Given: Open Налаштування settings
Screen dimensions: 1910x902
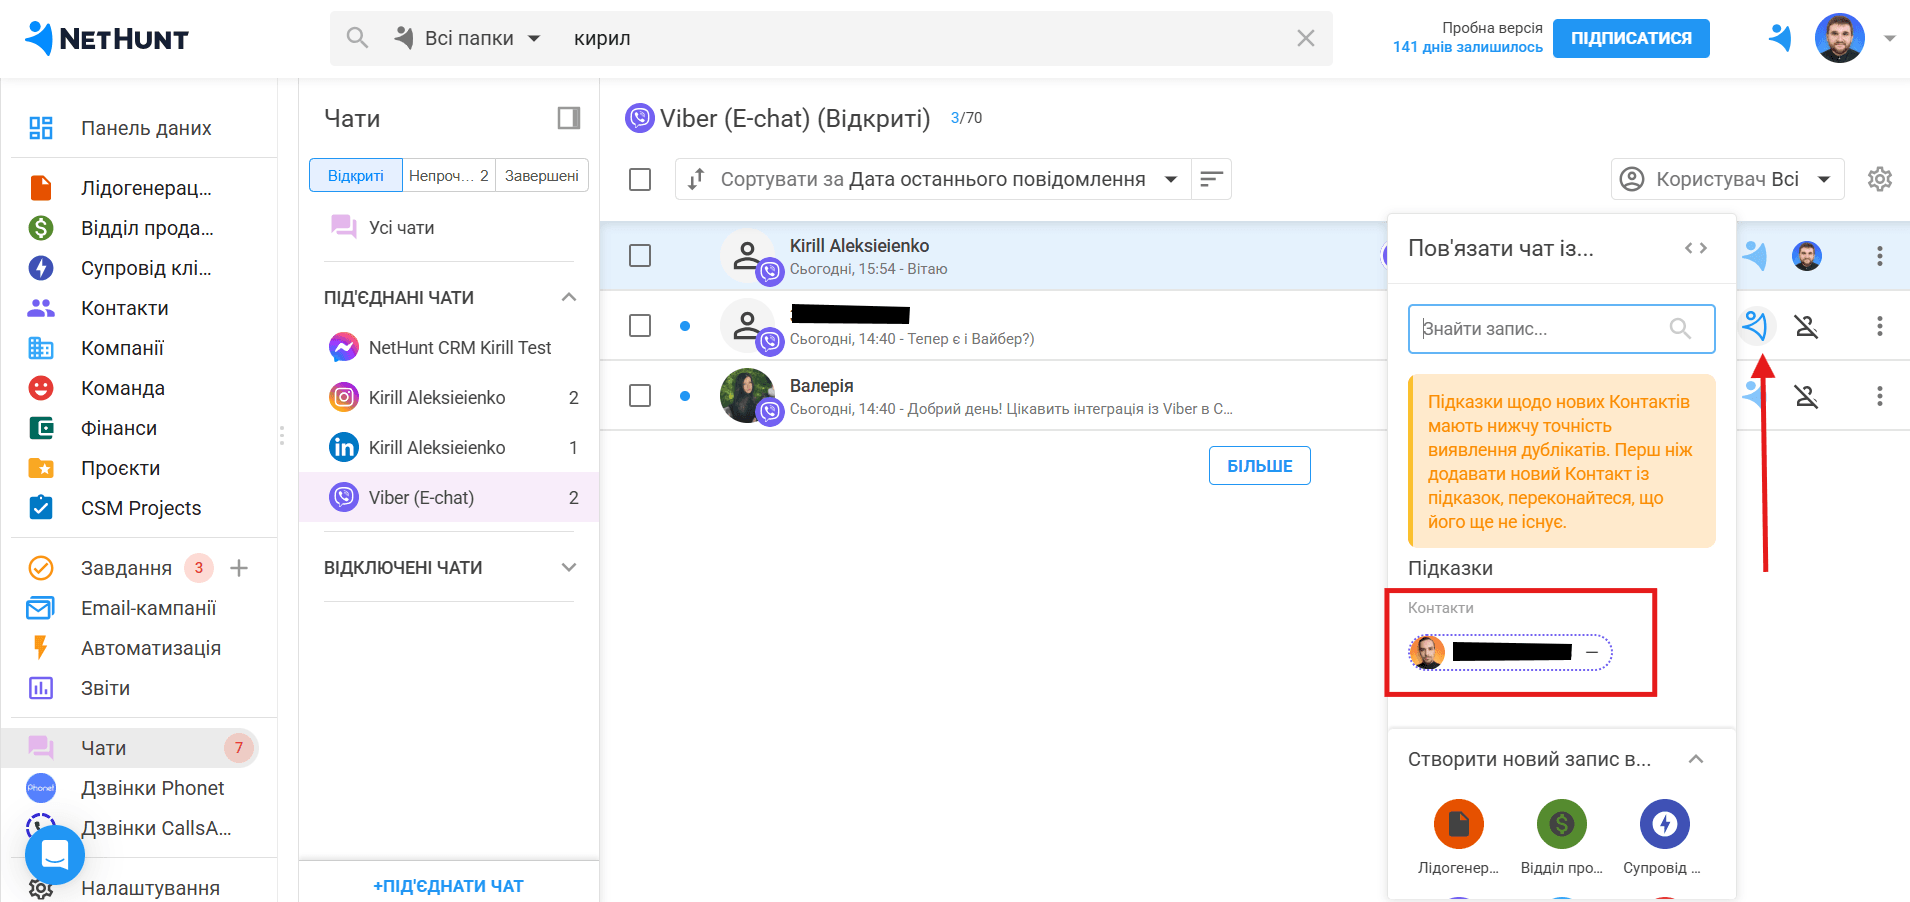Looking at the screenshot, I should click(150, 888).
